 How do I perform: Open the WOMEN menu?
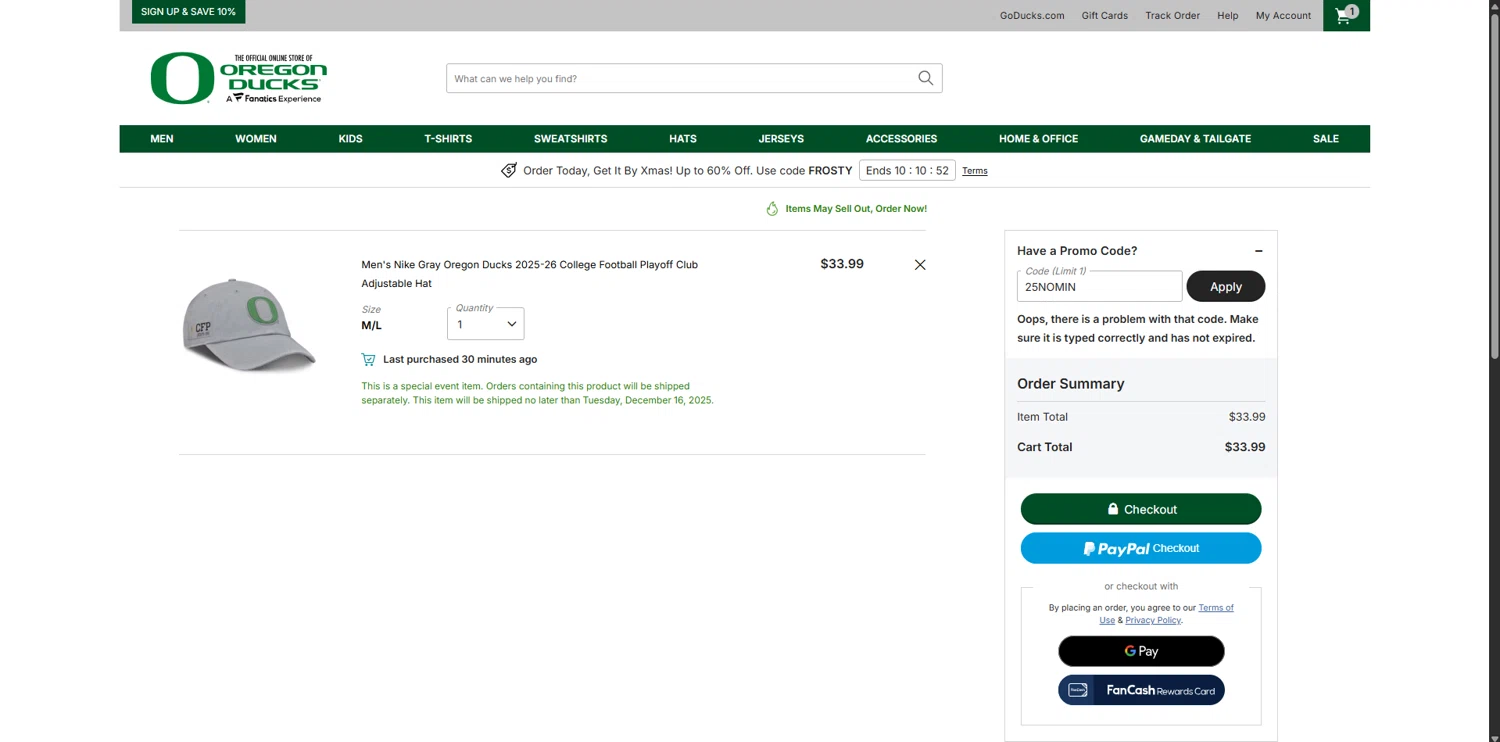(x=256, y=139)
